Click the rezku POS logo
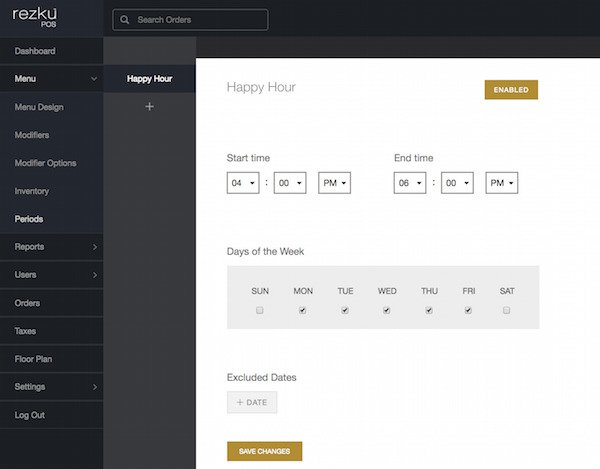 pyautogui.click(x=33, y=18)
